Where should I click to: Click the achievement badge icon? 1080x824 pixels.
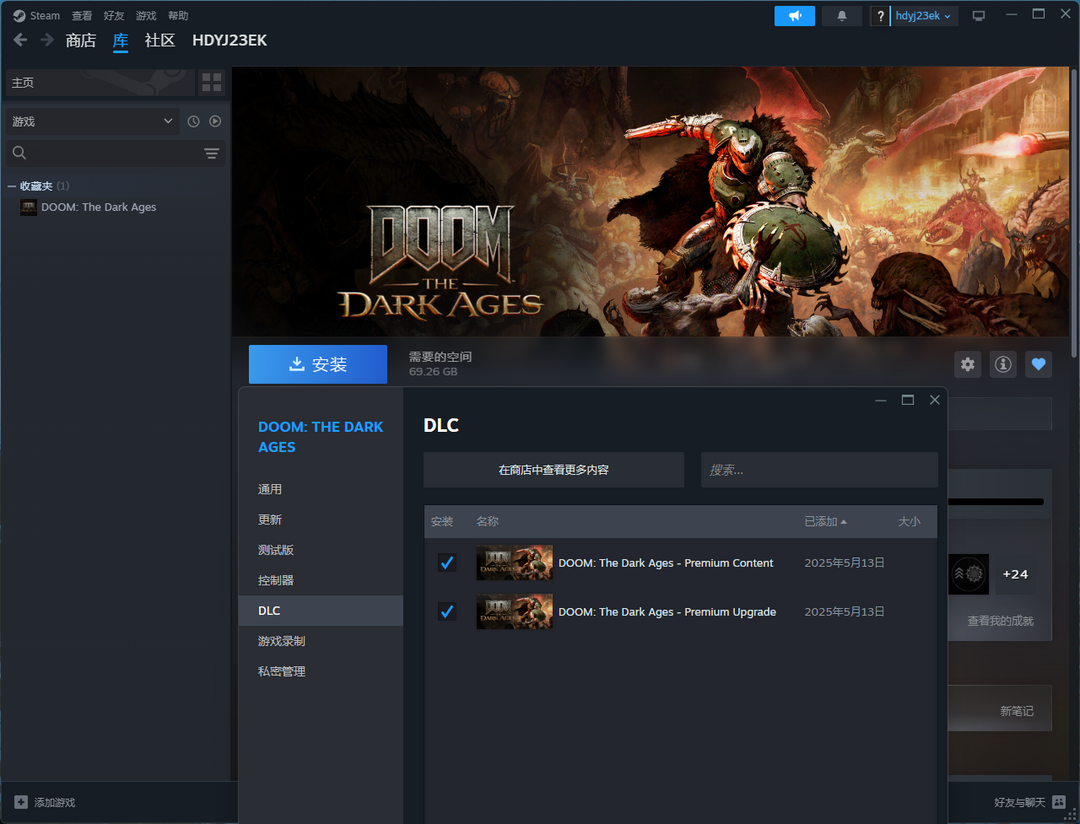[968, 574]
